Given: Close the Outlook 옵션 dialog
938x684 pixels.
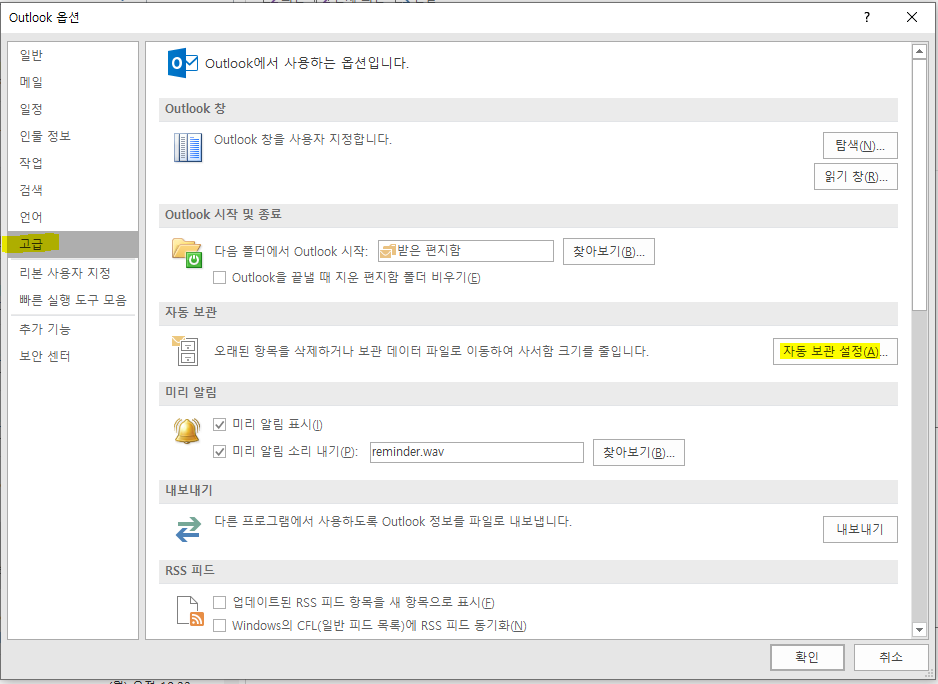Looking at the screenshot, I should click(912, 17).
